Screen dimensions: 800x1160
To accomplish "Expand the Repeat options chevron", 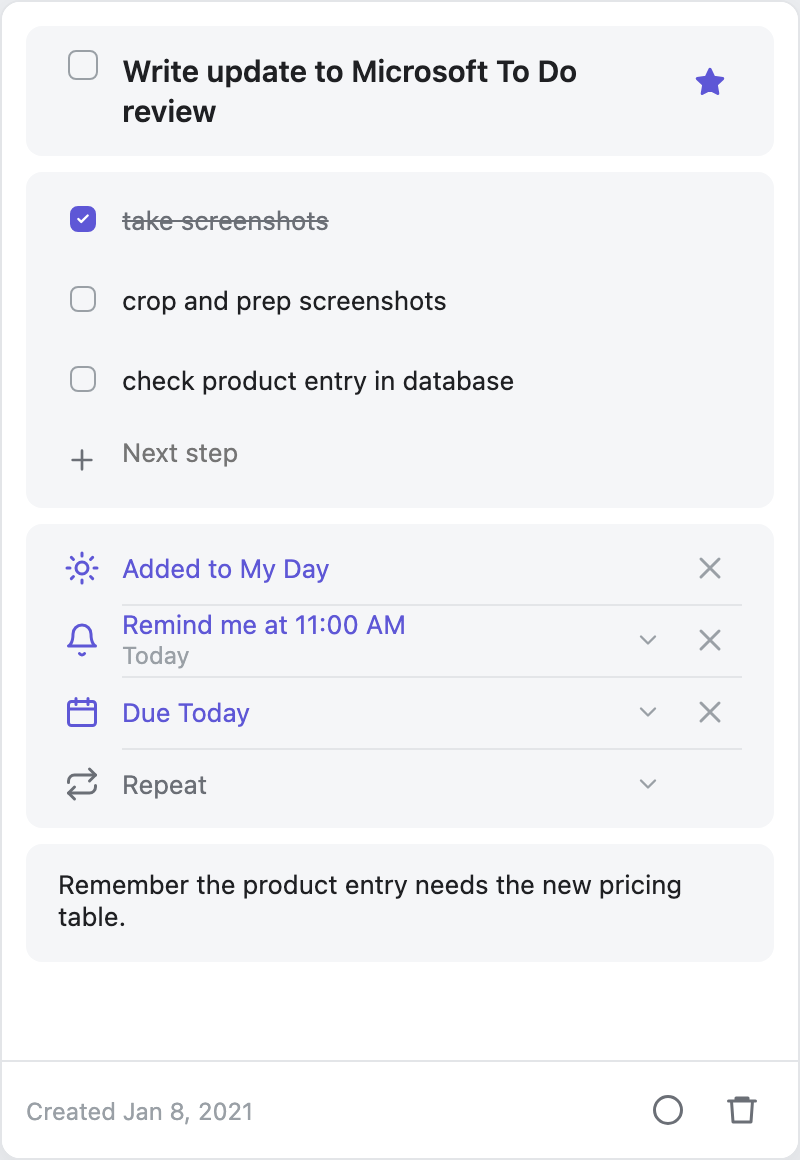I will pos(648,784).
